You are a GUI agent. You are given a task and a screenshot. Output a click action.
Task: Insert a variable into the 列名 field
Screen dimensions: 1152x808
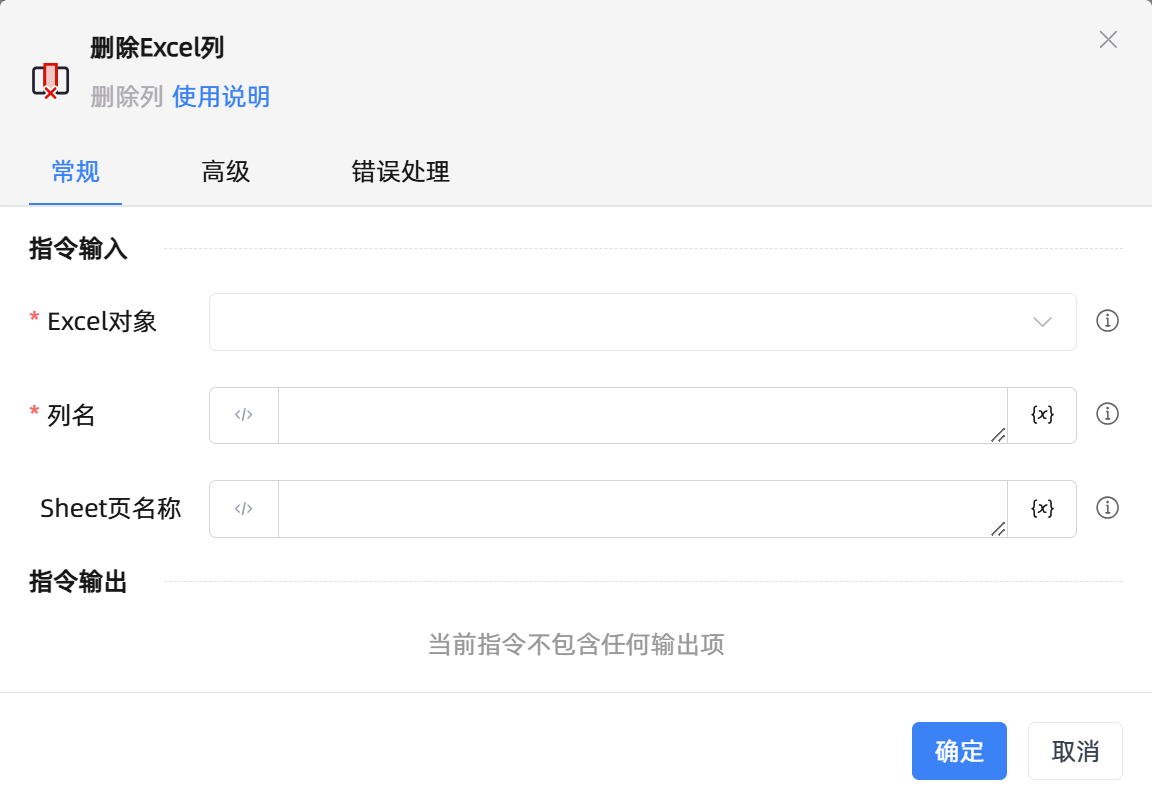point(1042,415)
